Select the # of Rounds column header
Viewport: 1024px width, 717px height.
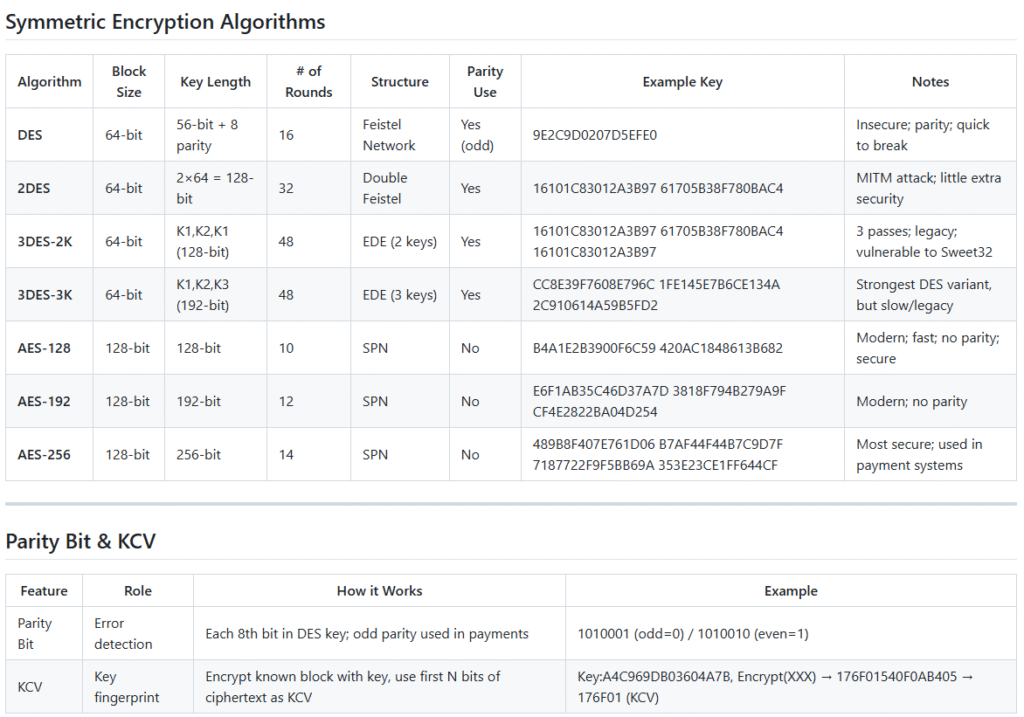coord(308,82)
